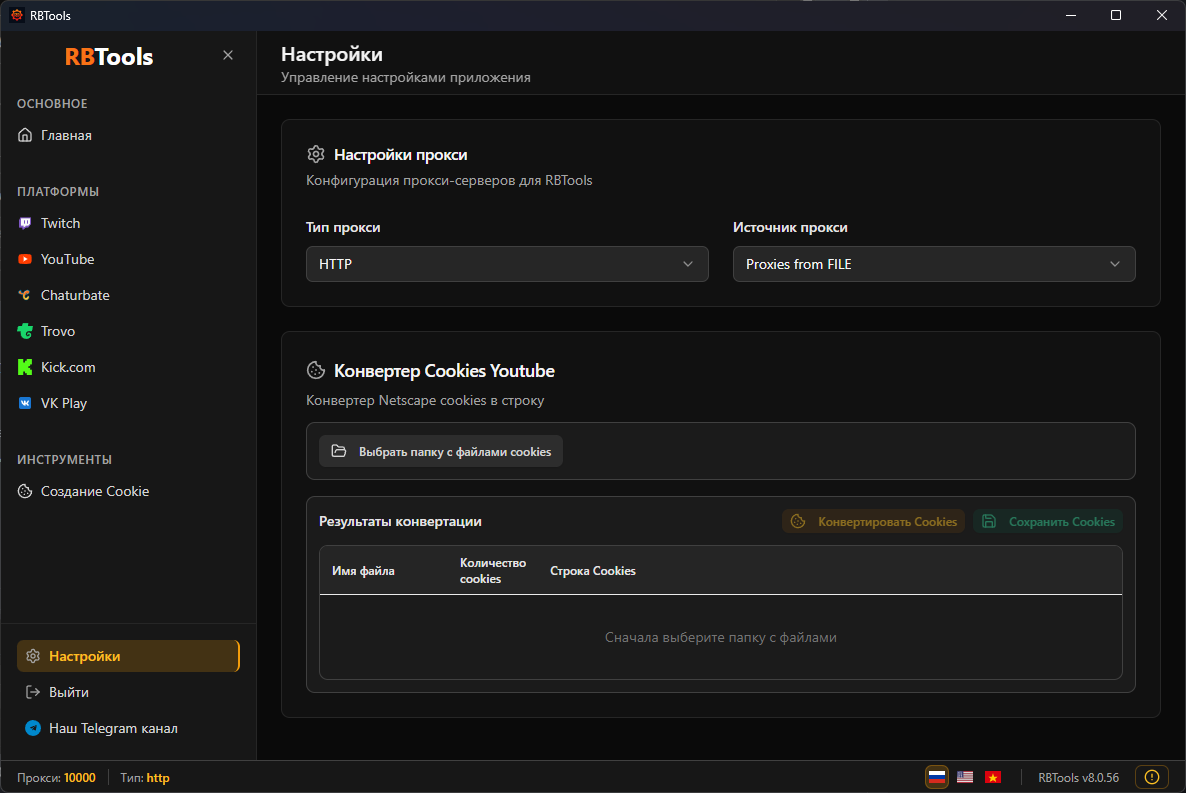Click the Telegram channel icon
Viewport: 1186px width, 793px height.
33,728
